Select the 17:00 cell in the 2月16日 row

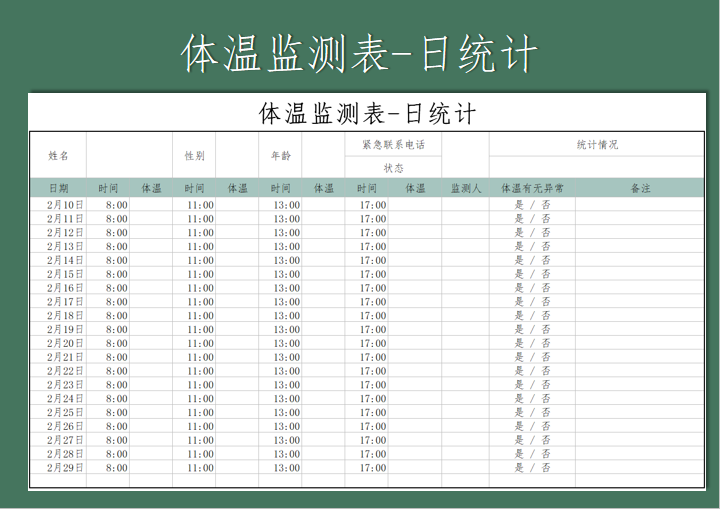pyautogui.click(x=366, y=288)
